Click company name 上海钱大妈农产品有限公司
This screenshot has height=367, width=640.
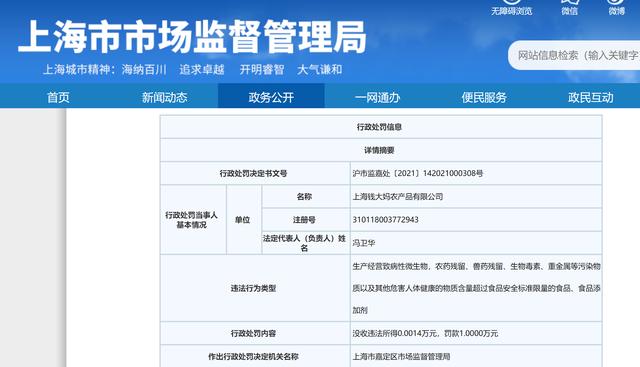[x=398, y=196]
